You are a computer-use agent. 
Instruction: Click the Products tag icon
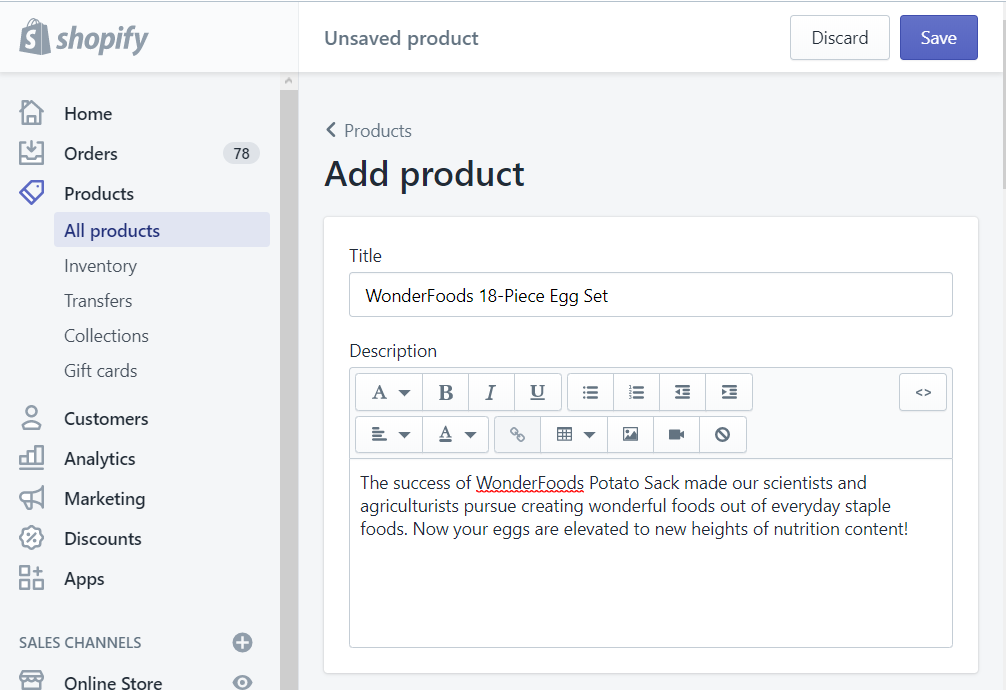(31, 193)
